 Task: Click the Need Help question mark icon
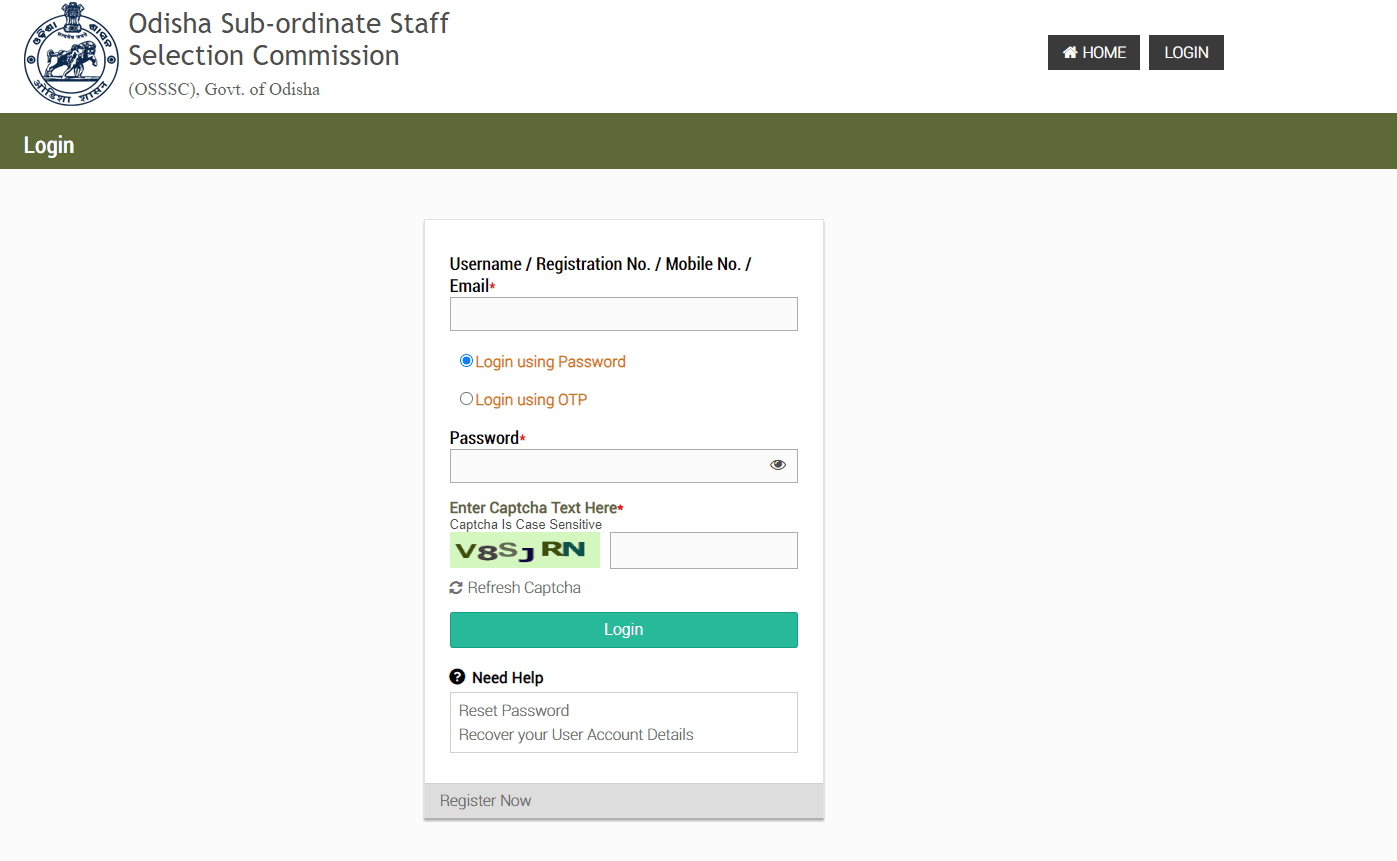457,677
